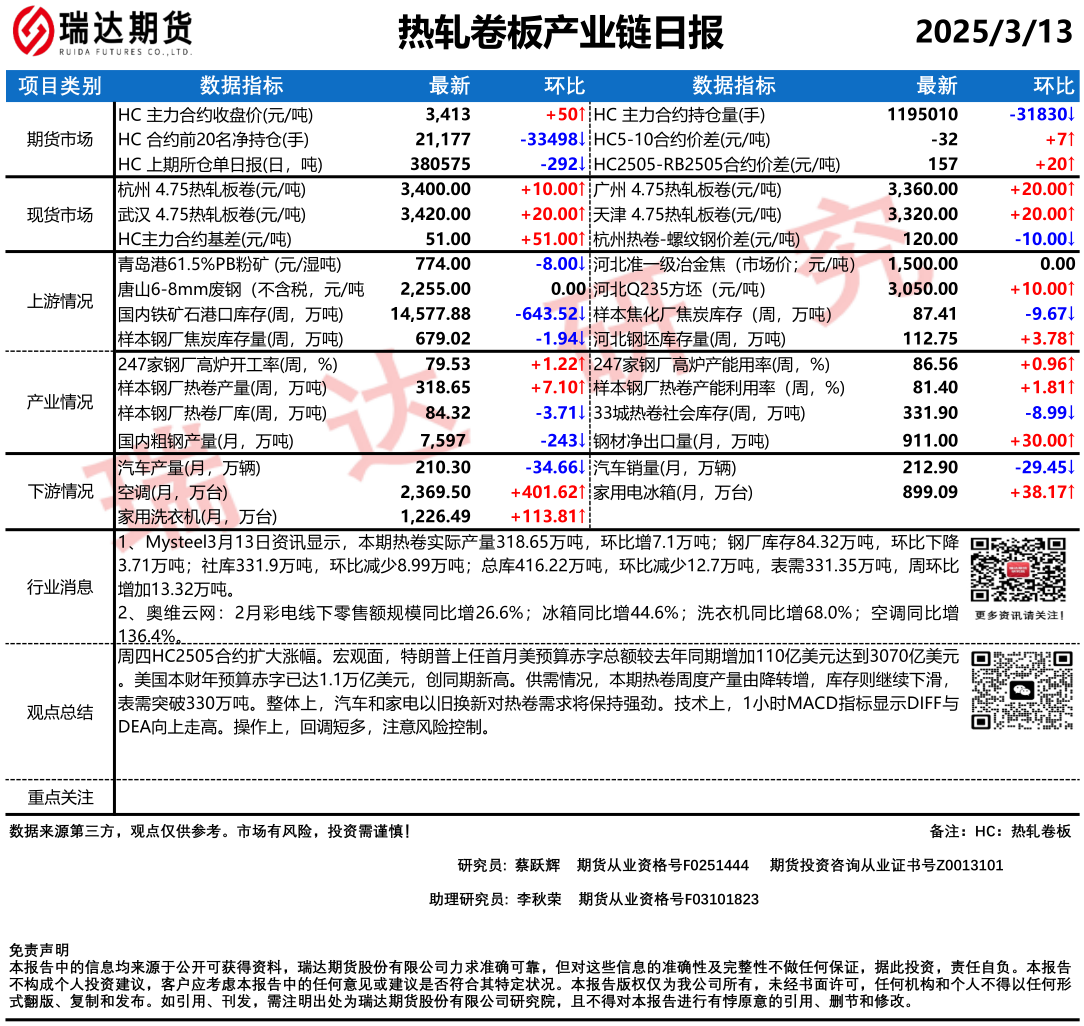Click the WeChat QR code beside 观点总结
This screenshot has height=1026, width=1084.
click(x=1022, y=689)
